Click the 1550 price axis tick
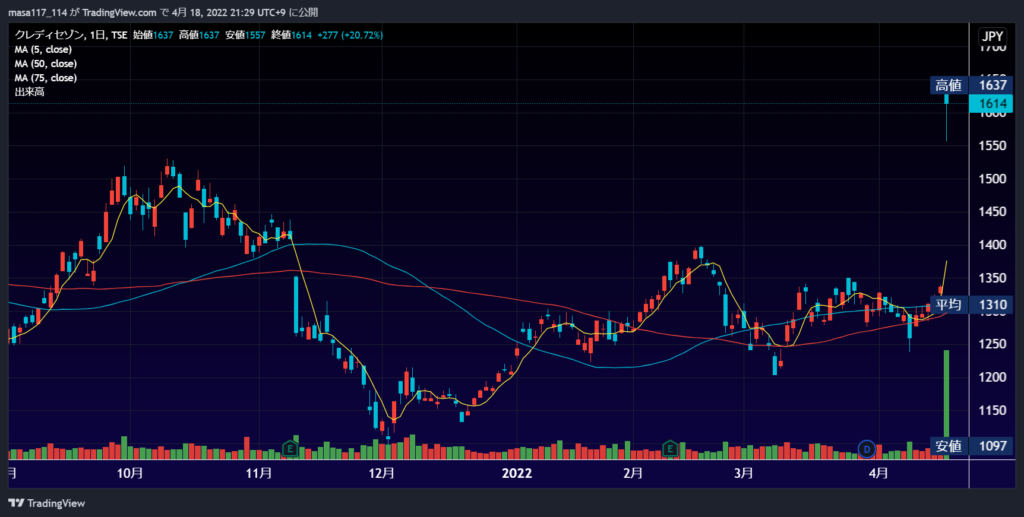Viewport: 1024px width, 517px height. click(993, 146)
